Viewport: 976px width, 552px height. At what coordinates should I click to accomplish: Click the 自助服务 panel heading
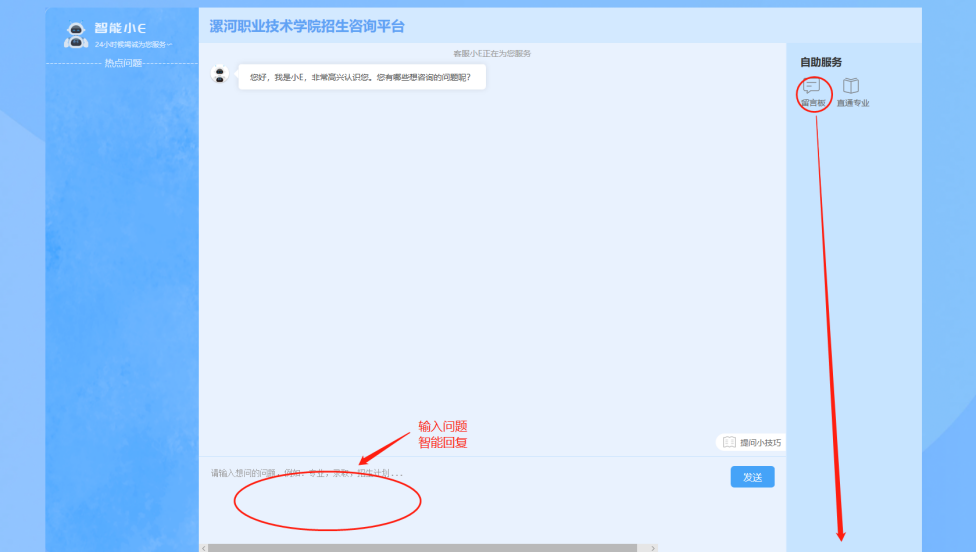pos(821,62)
